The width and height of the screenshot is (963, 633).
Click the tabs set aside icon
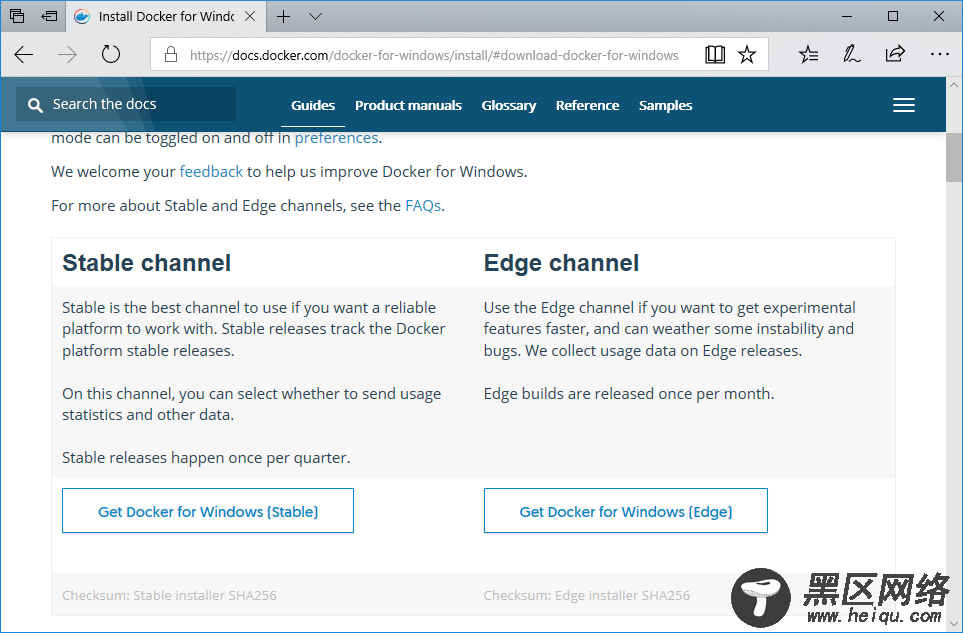(17, 16)
